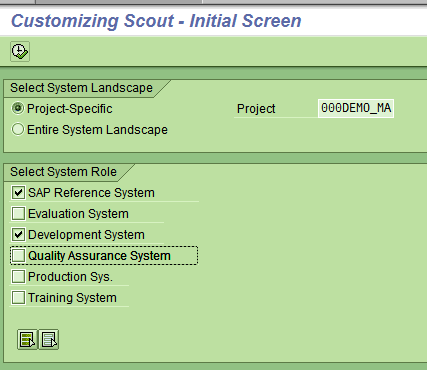Click the Execute clock-with-checkmark icon
The width and height of the screenshot is (427, 370).
tap(20, 51)
